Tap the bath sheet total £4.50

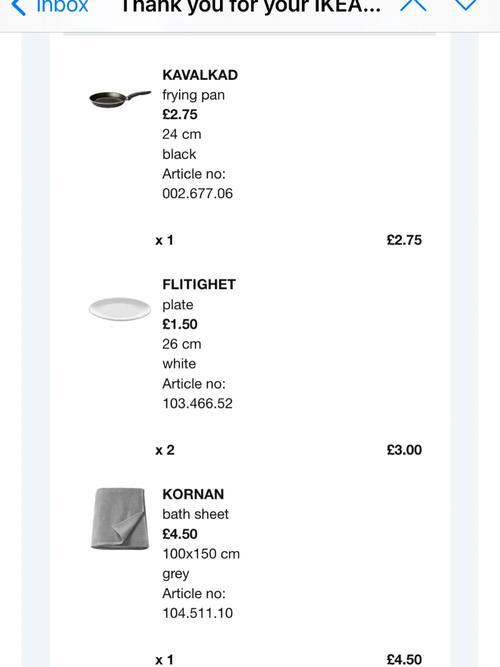coord(404,659)
